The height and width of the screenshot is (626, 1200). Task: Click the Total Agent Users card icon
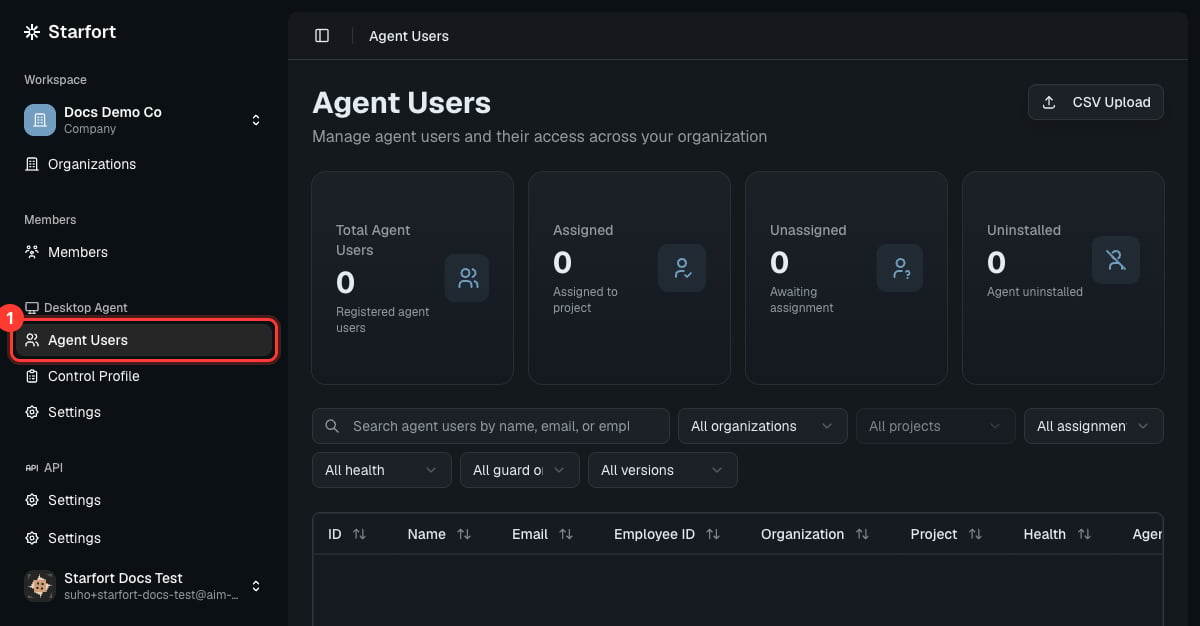(x=467, y=278)
